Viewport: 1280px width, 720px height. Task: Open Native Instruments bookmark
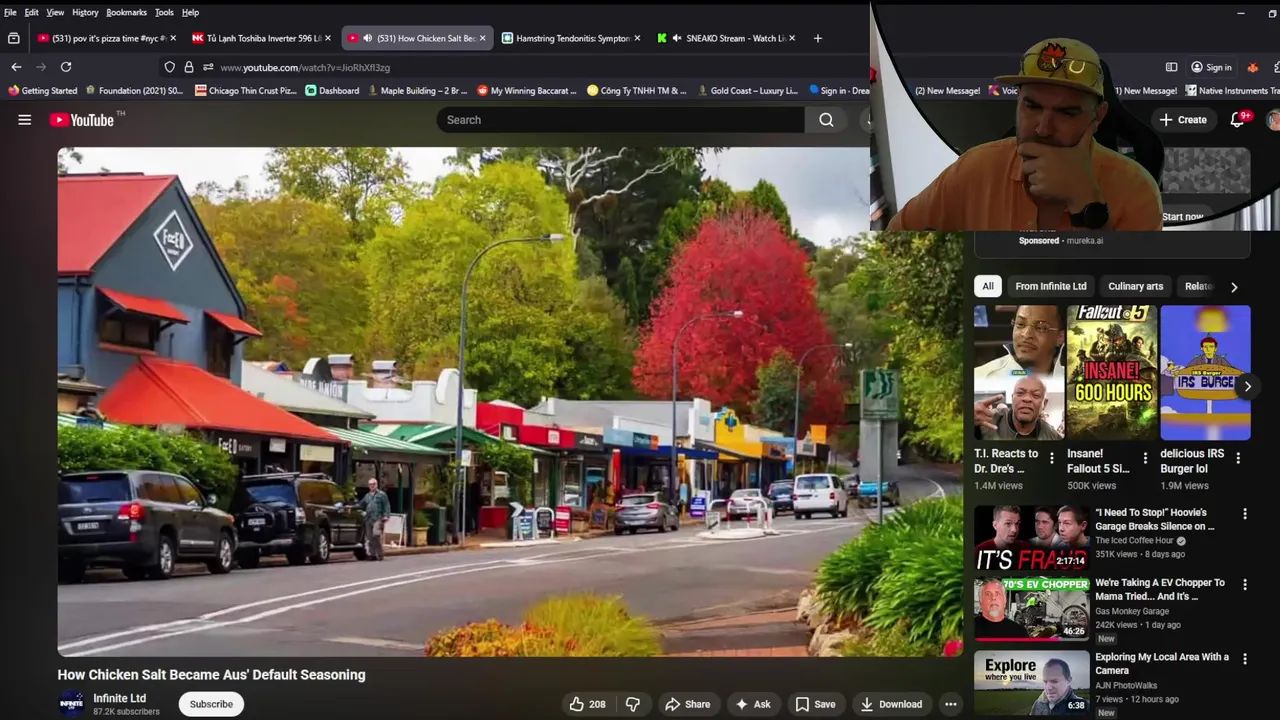click(x=1232, y=90)
